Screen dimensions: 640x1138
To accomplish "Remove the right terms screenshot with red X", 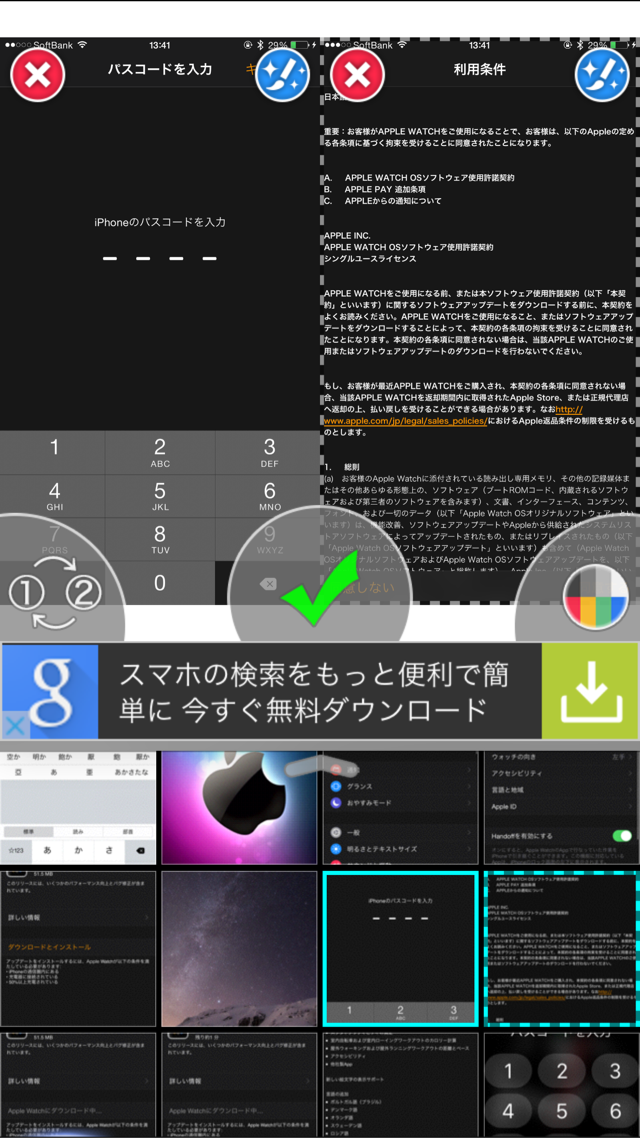I will tap(358, 75).
